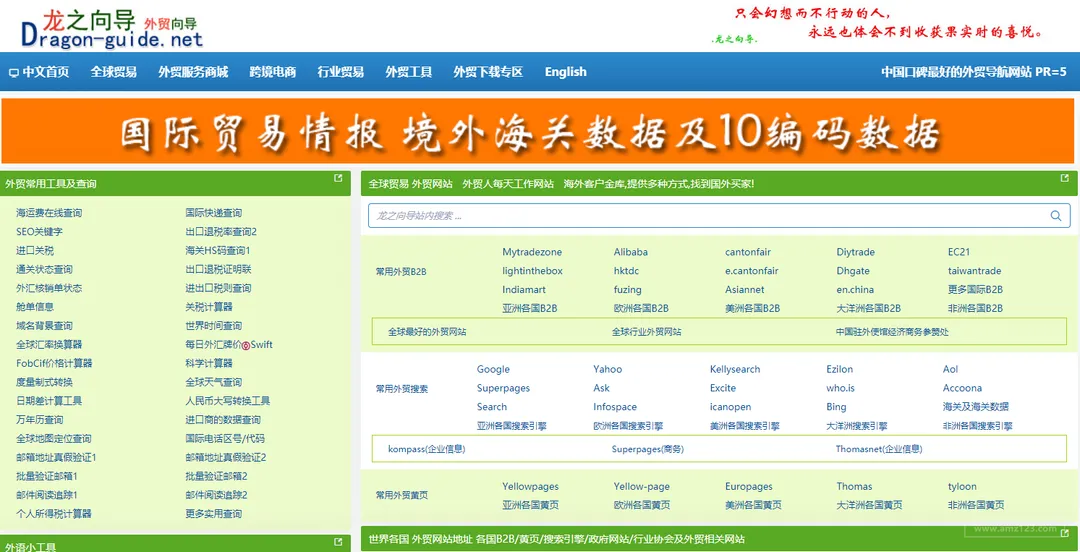Image resolution: width=1080 pixels, height=552 pixels.
Task: Click the orange 国际贸易情报 banner
Action: tap(538, 131)
